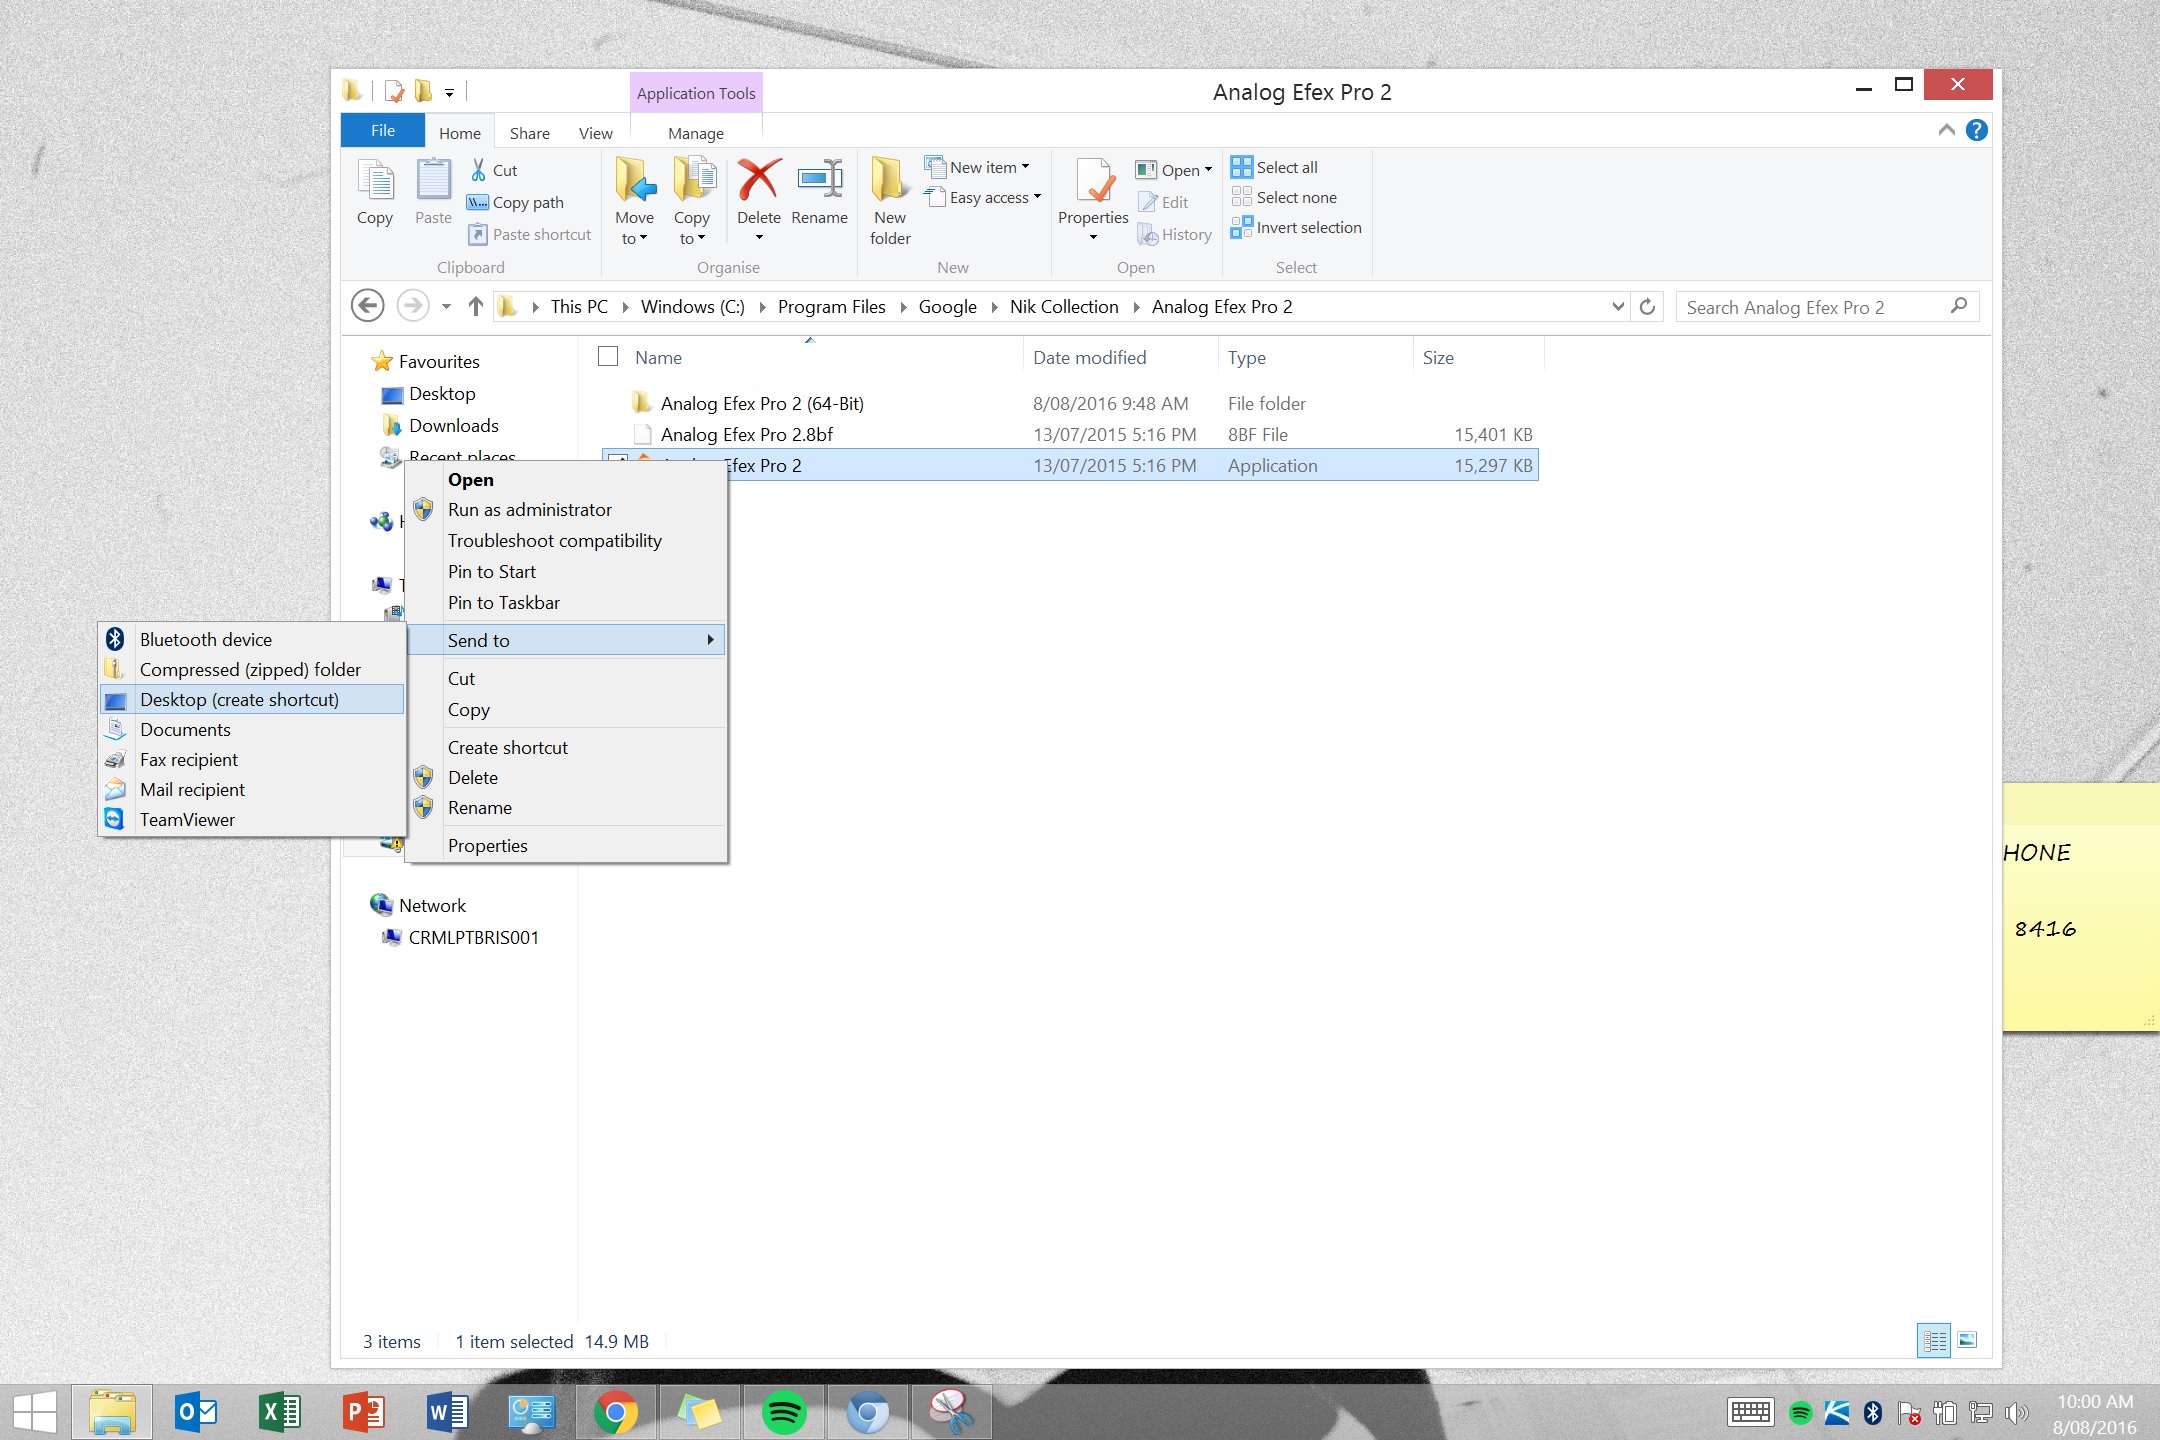The image size is (2160, 1440).
Task: Click Nik Collection in breadcrumb path
Action: tap(1063, 306)
